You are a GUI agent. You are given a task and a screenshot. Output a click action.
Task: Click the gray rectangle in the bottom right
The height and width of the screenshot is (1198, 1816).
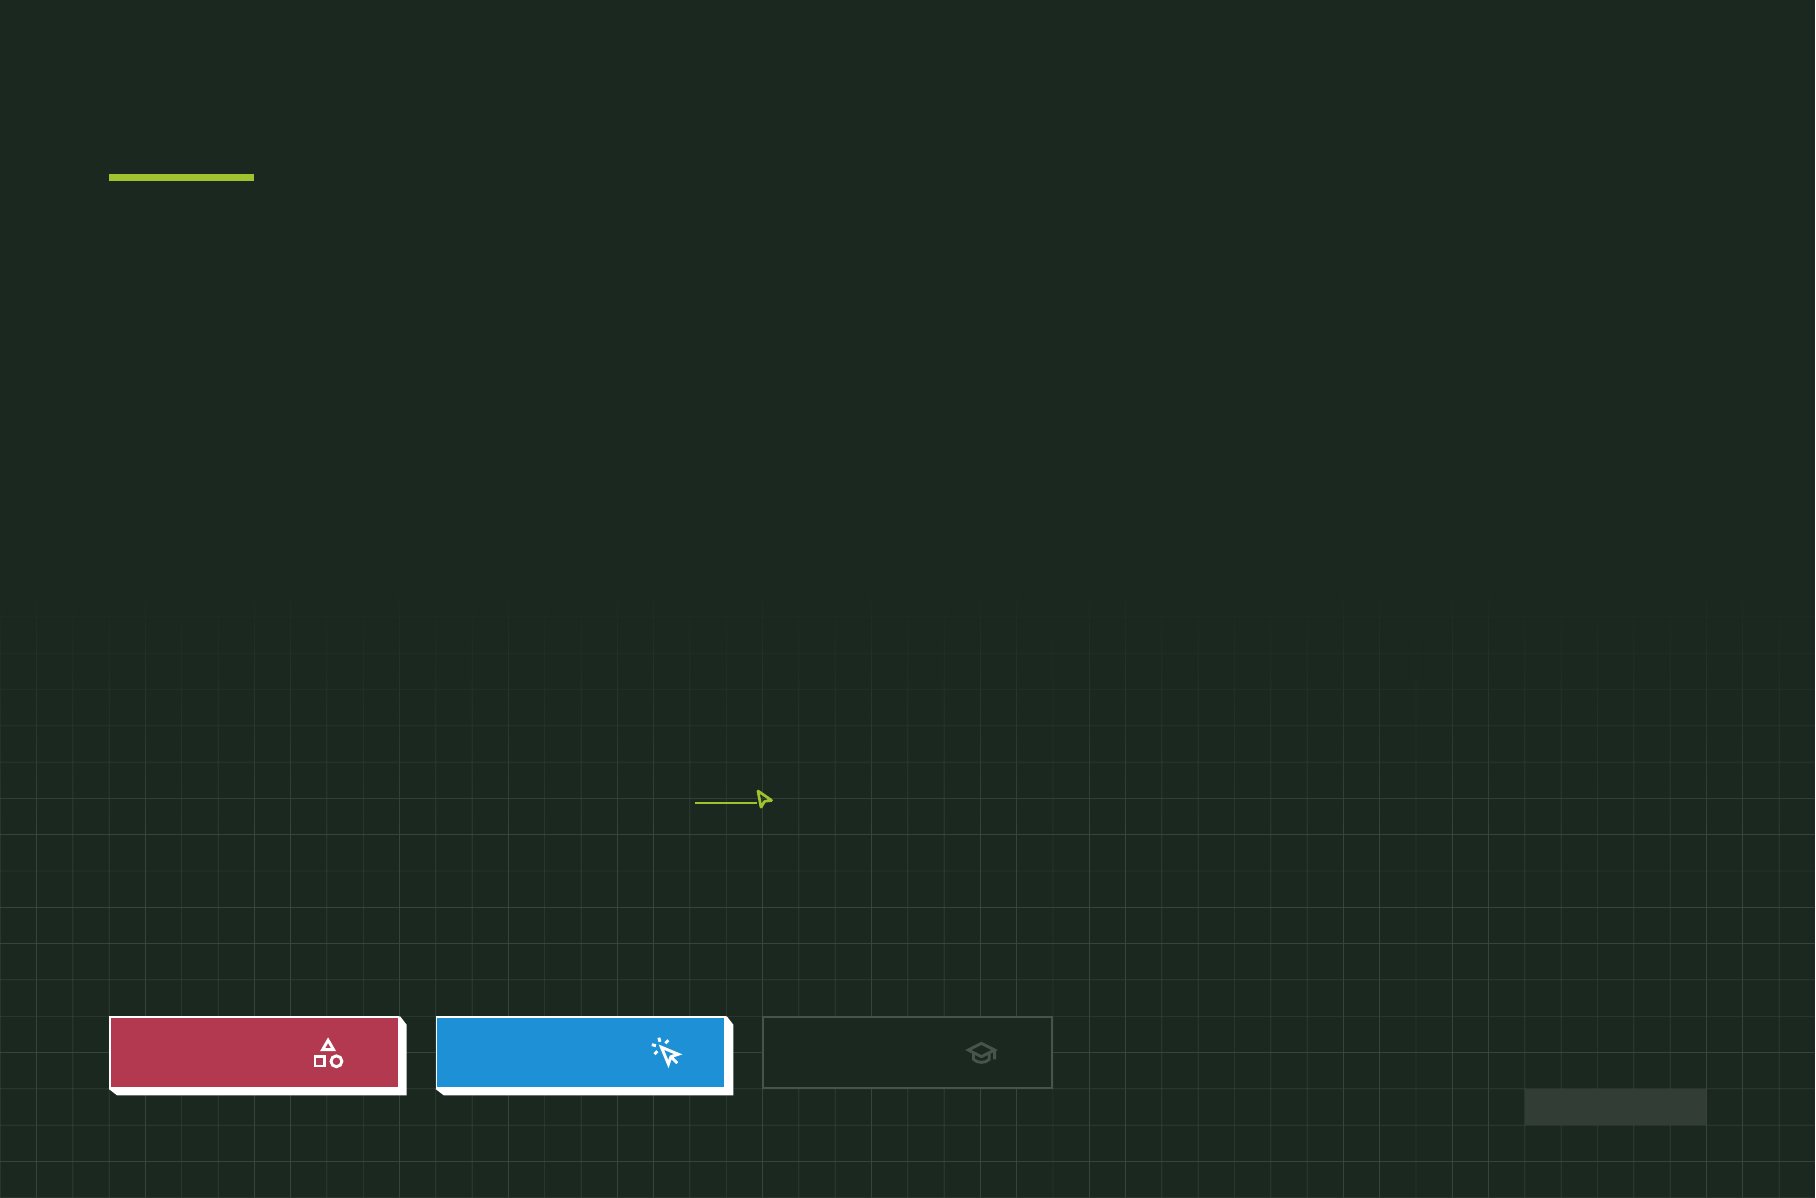1614,1107
